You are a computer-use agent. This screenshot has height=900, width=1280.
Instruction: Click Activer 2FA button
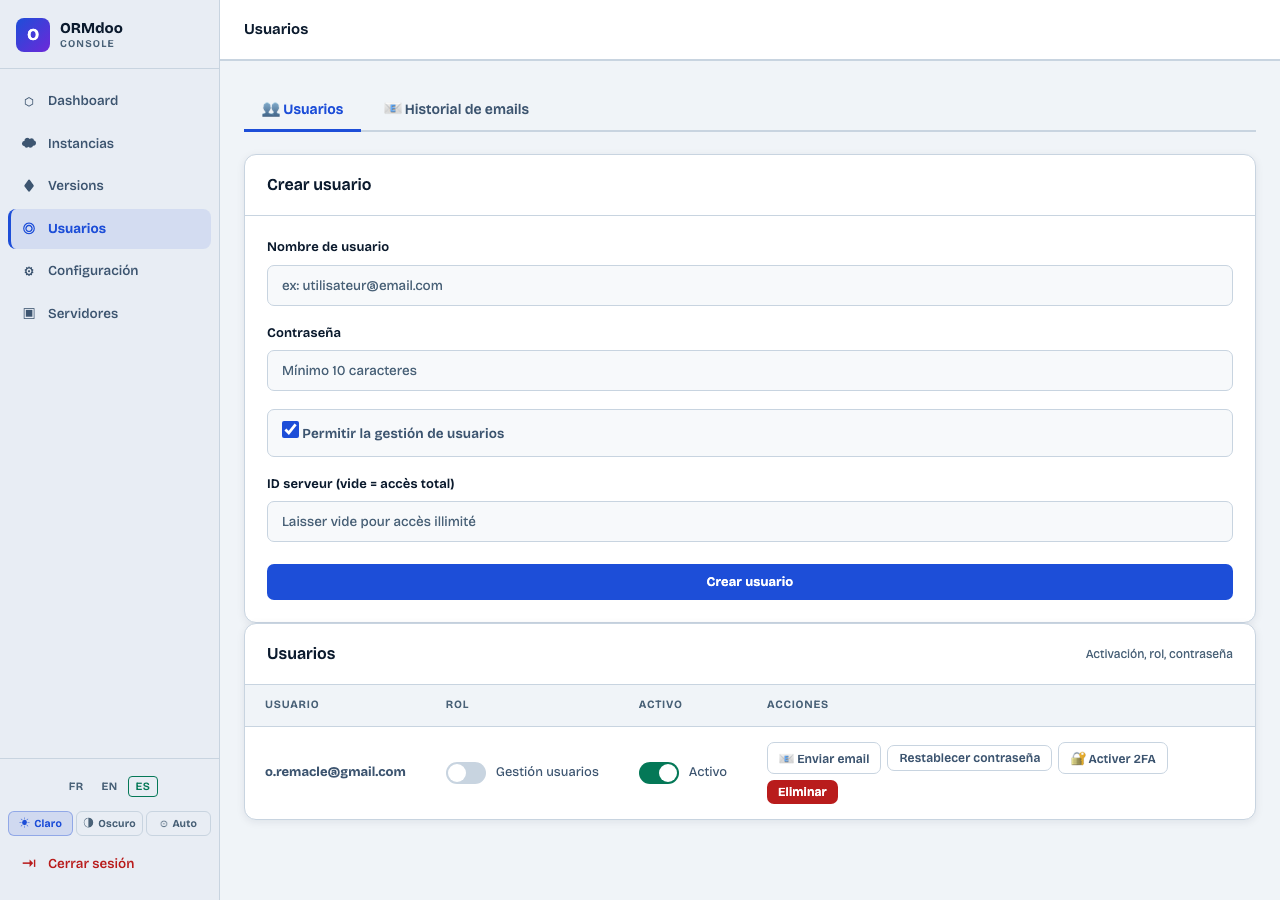coord(1113,758)
